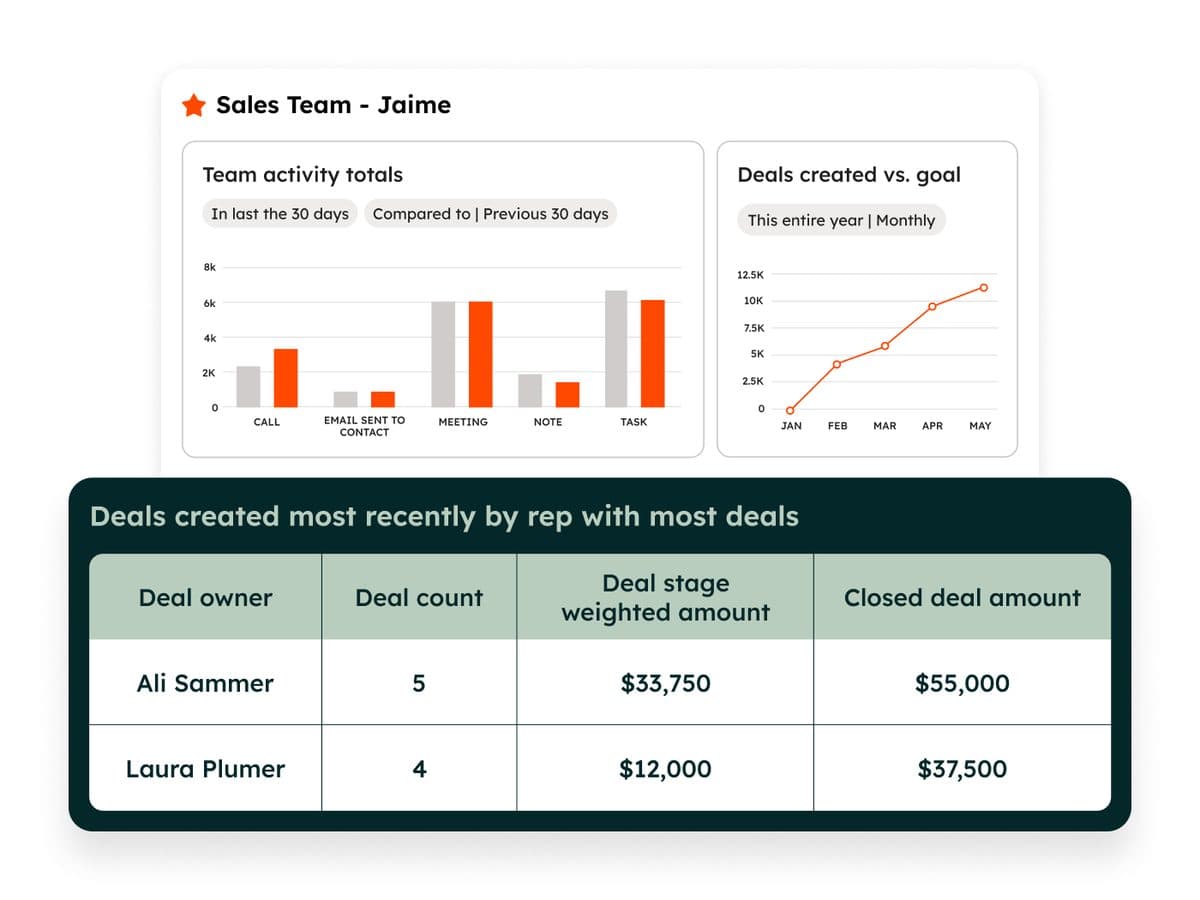Click the JAN data point on line chart

[790, 410]
